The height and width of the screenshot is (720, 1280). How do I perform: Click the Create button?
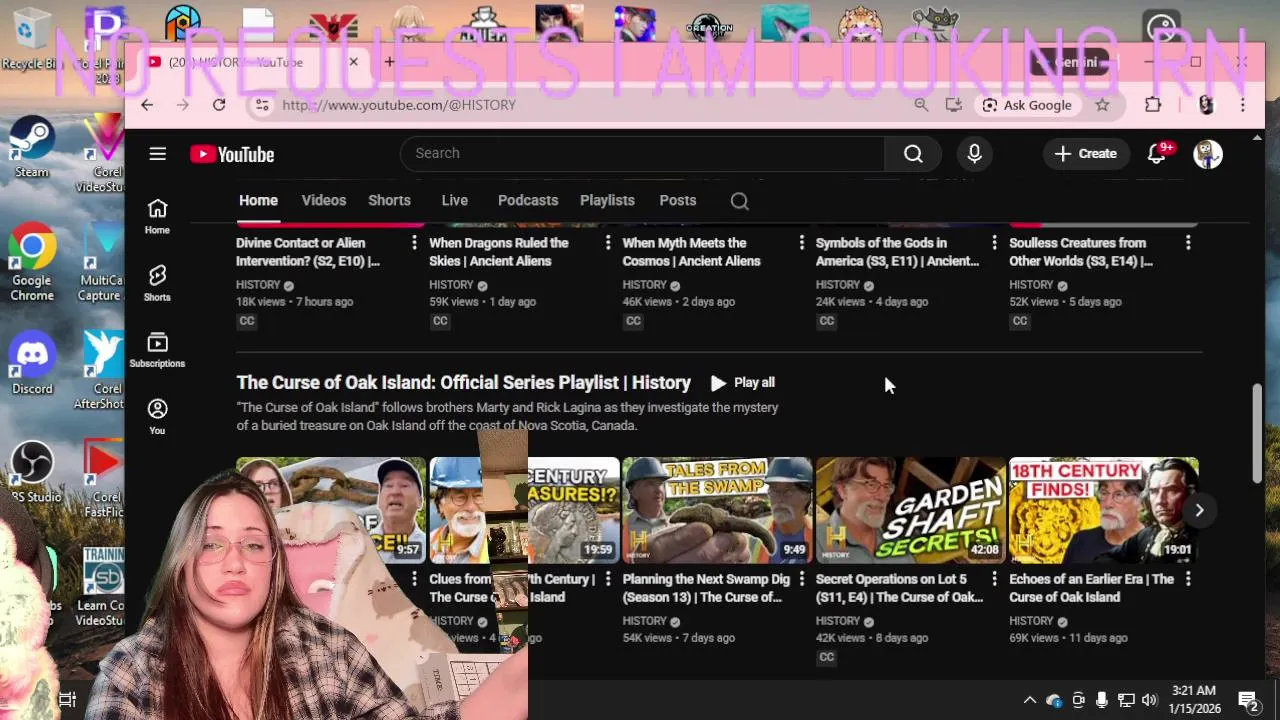coord(1085,153)
